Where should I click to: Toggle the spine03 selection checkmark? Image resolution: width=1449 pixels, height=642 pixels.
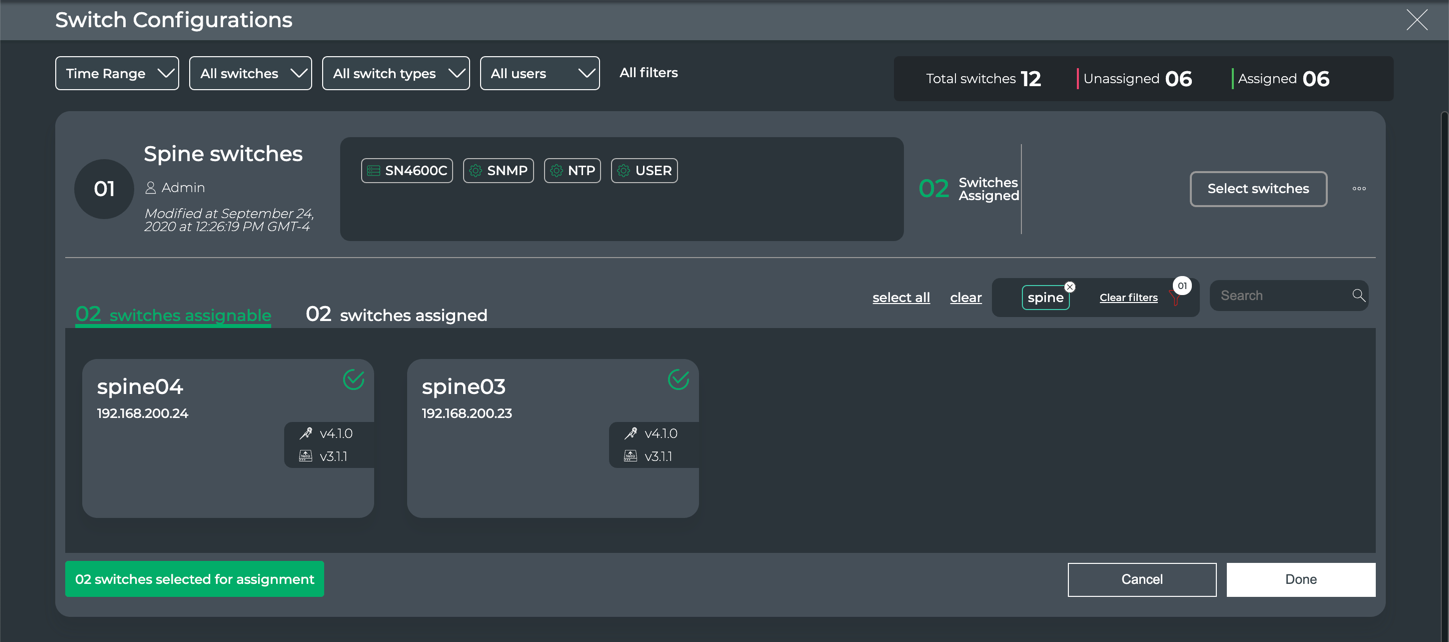pos(678,380)
